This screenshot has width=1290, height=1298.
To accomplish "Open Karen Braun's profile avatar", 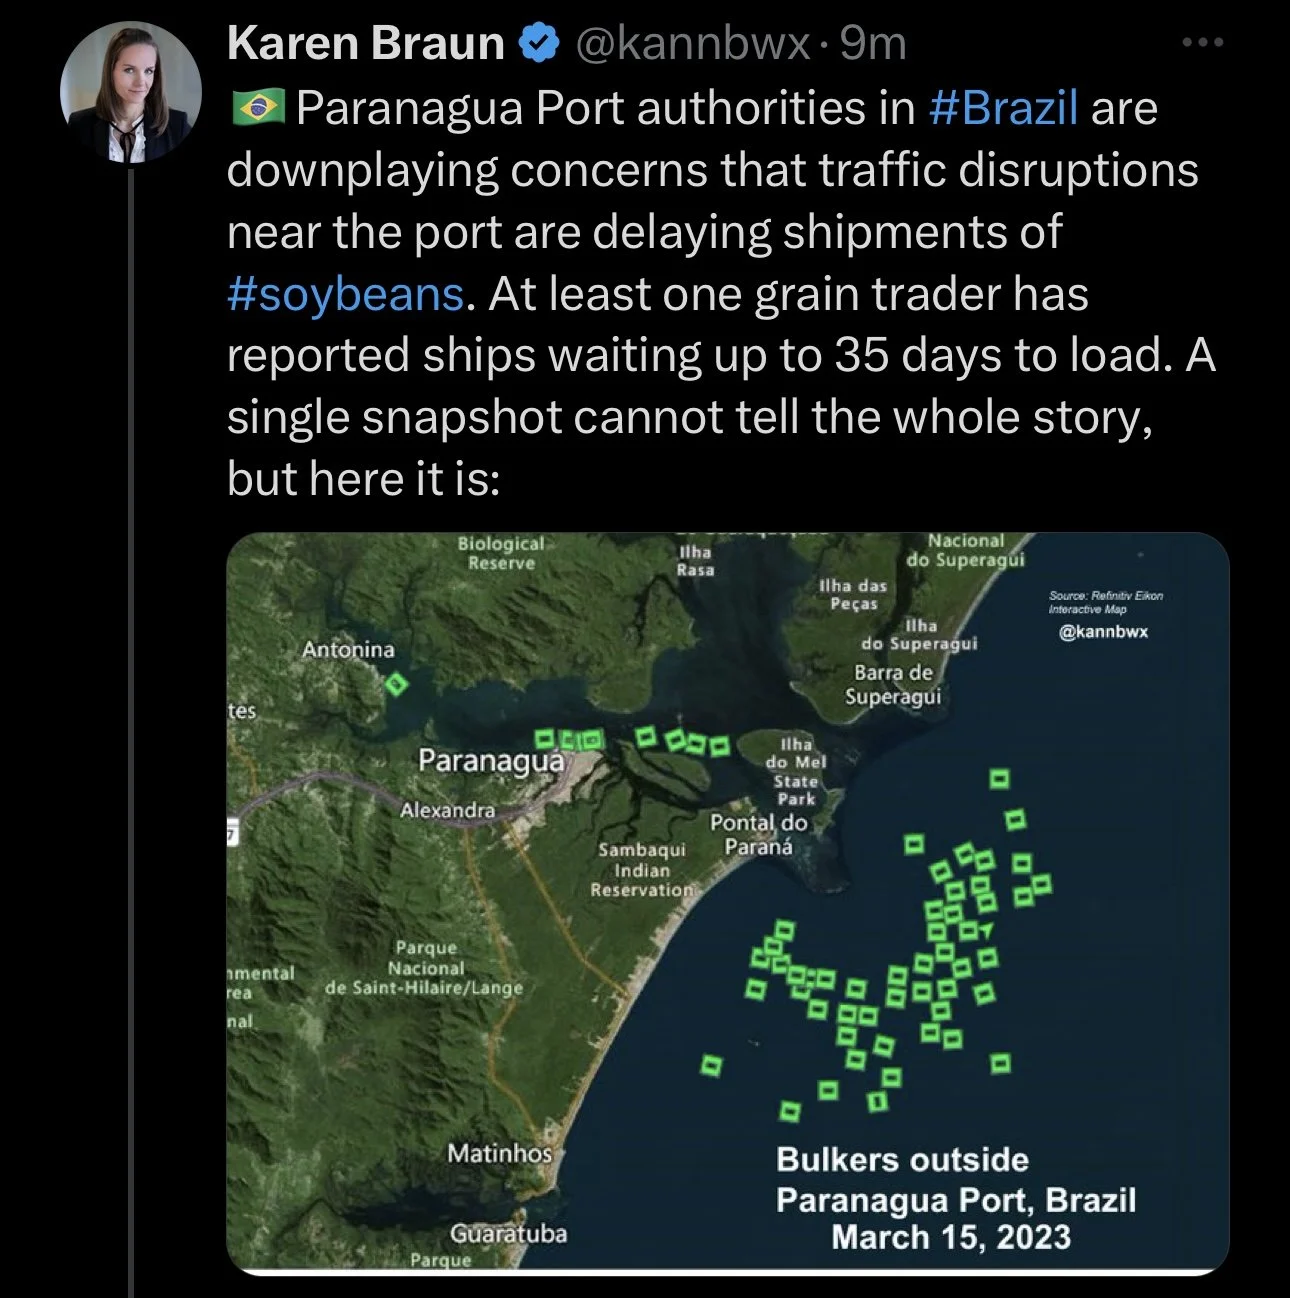I will coord(131,91).
